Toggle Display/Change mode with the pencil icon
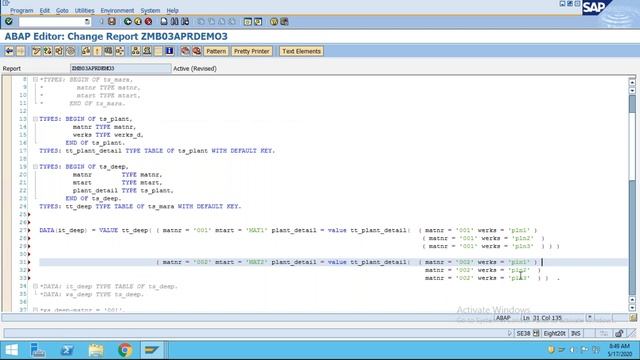This screenshot has height=360, width=640. pos(36,51)
